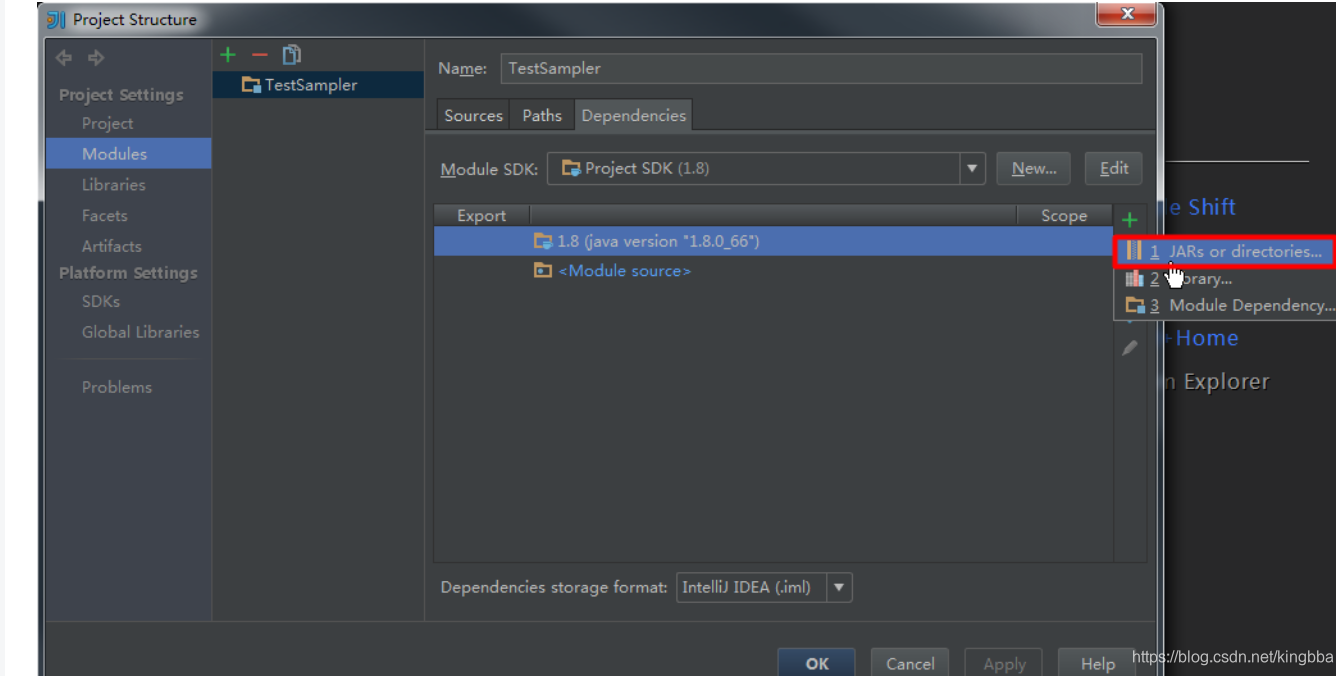Click the pencil edit dependency icon
Viewport: 1344px width, 676px height.
point(1130,348)
